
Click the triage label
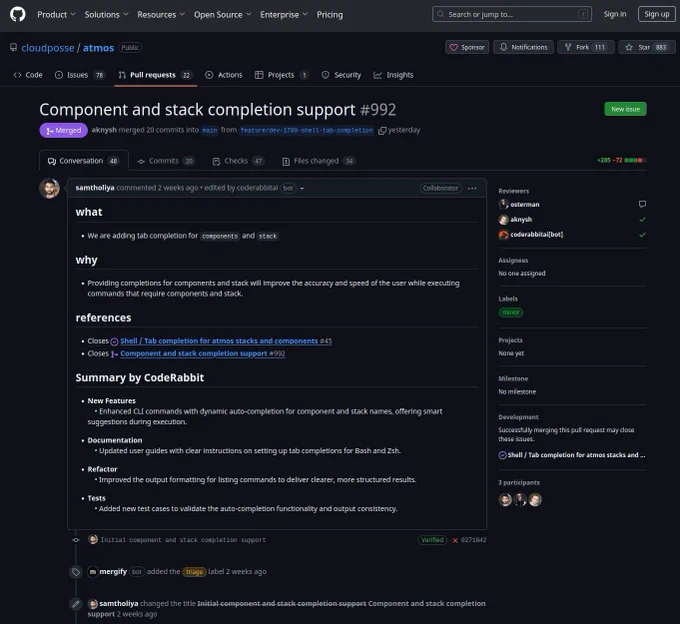click(x=194, y=572)
